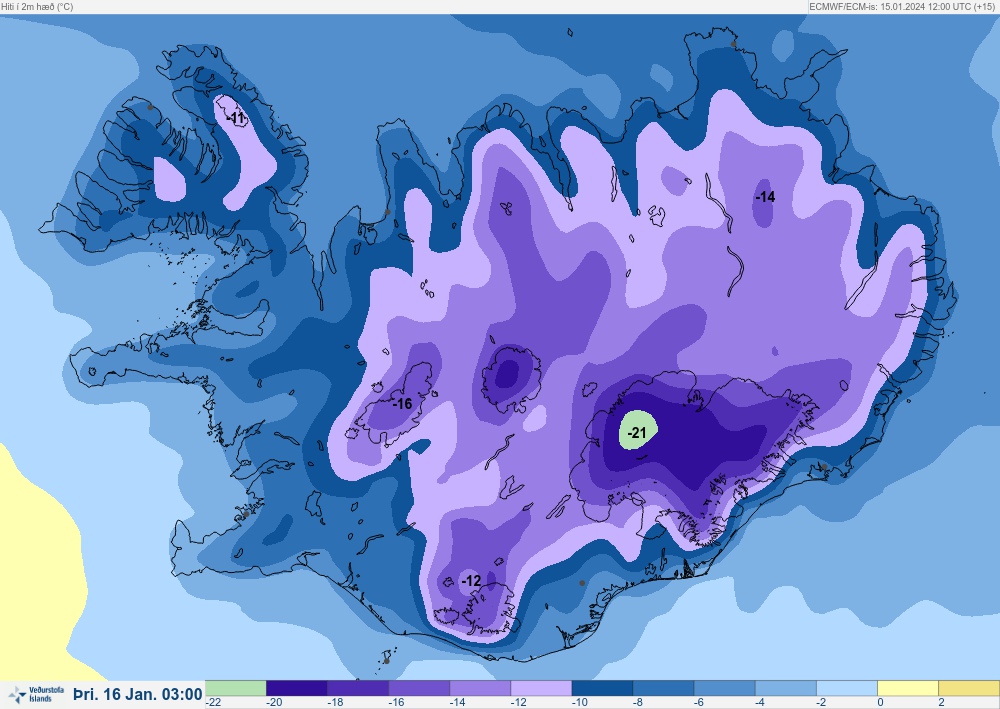
Task: Click the -16 temperature label on the map
Action: (x=402, y=404)
